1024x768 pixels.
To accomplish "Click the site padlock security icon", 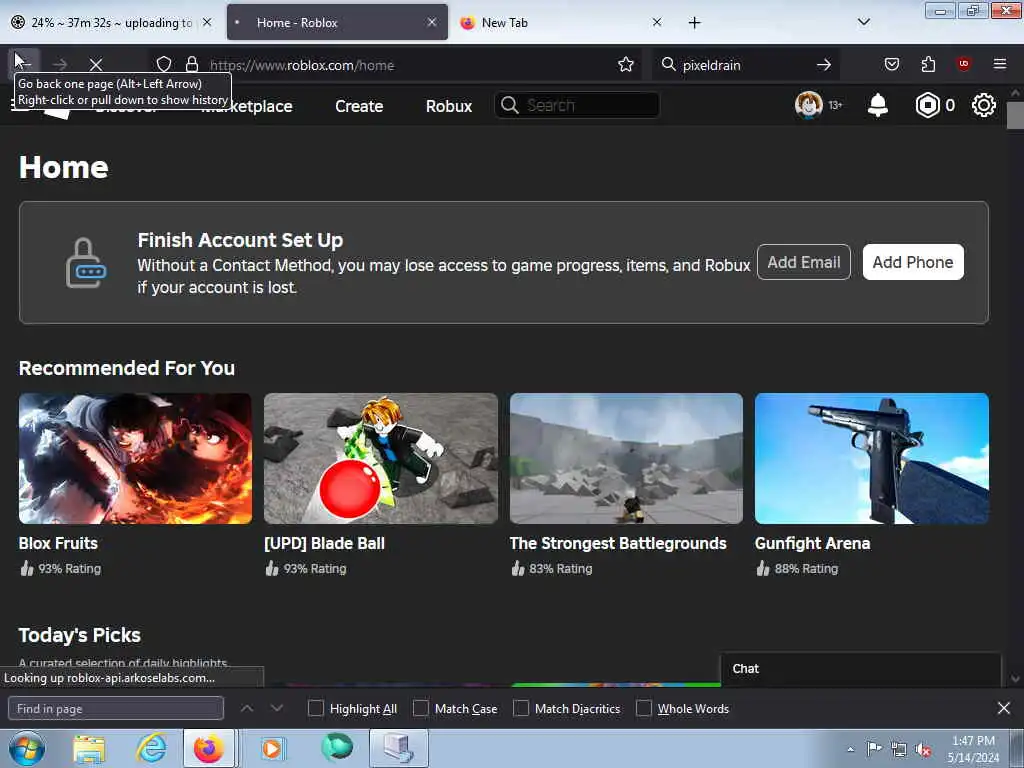I will (192, 64).
